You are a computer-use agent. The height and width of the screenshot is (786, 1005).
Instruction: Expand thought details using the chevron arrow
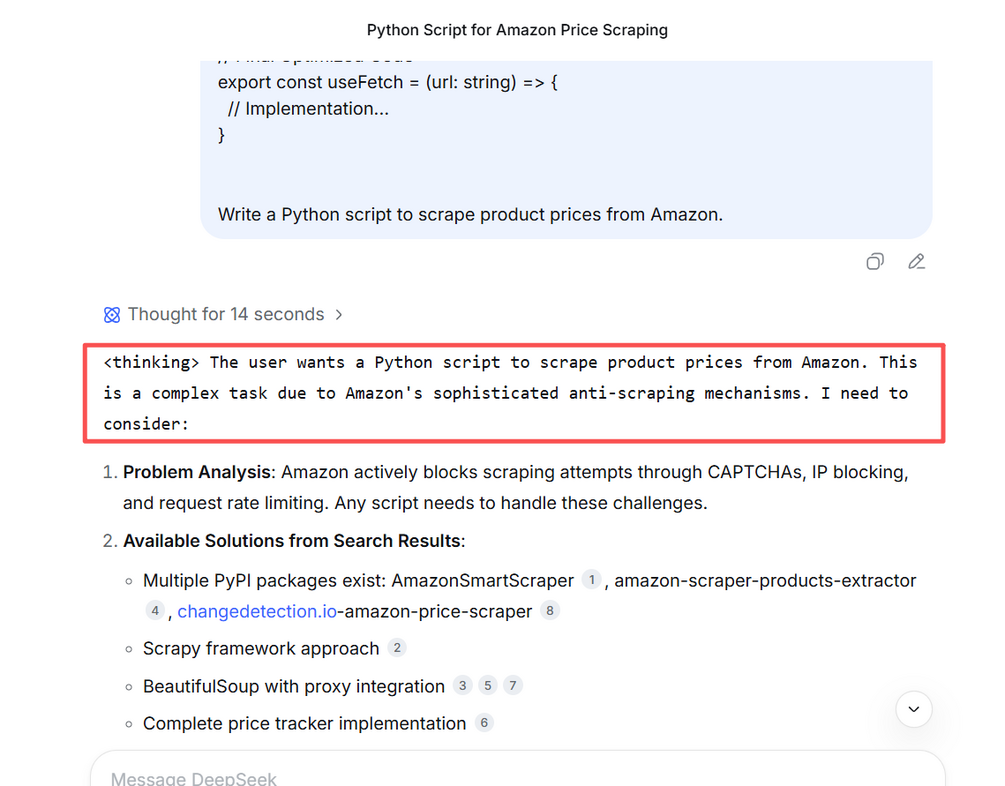click(339, 315)
